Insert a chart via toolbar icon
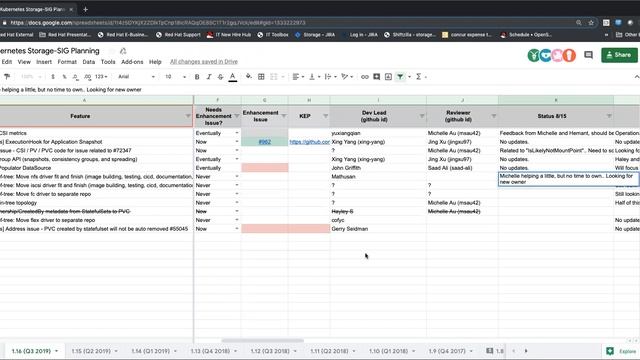The height and width of the screenshot is (360, 640). tap(388, 77)
